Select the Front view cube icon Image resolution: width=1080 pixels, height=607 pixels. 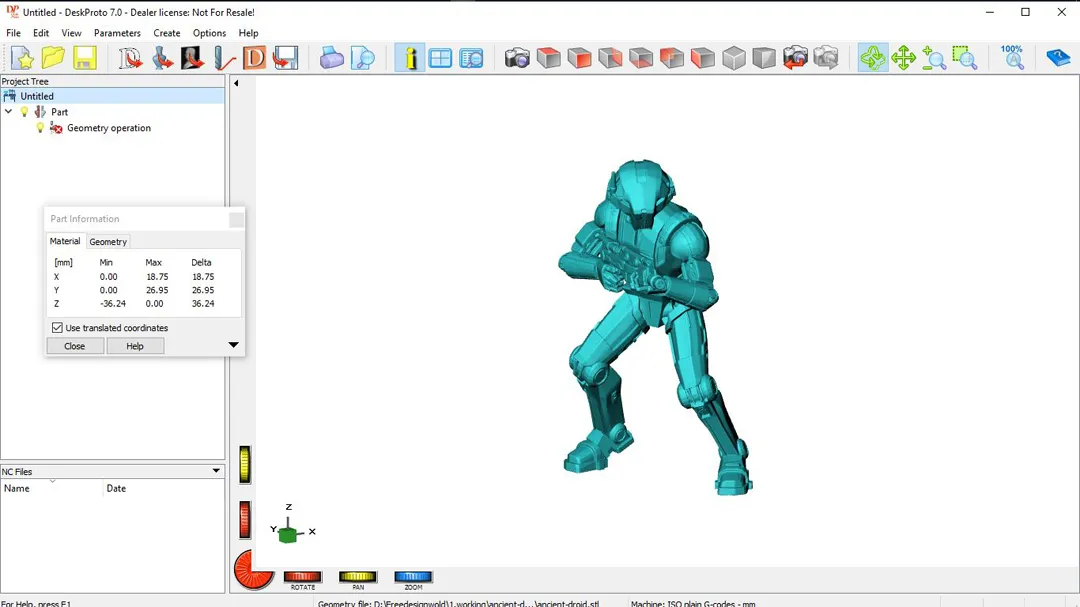click(579, 58)
